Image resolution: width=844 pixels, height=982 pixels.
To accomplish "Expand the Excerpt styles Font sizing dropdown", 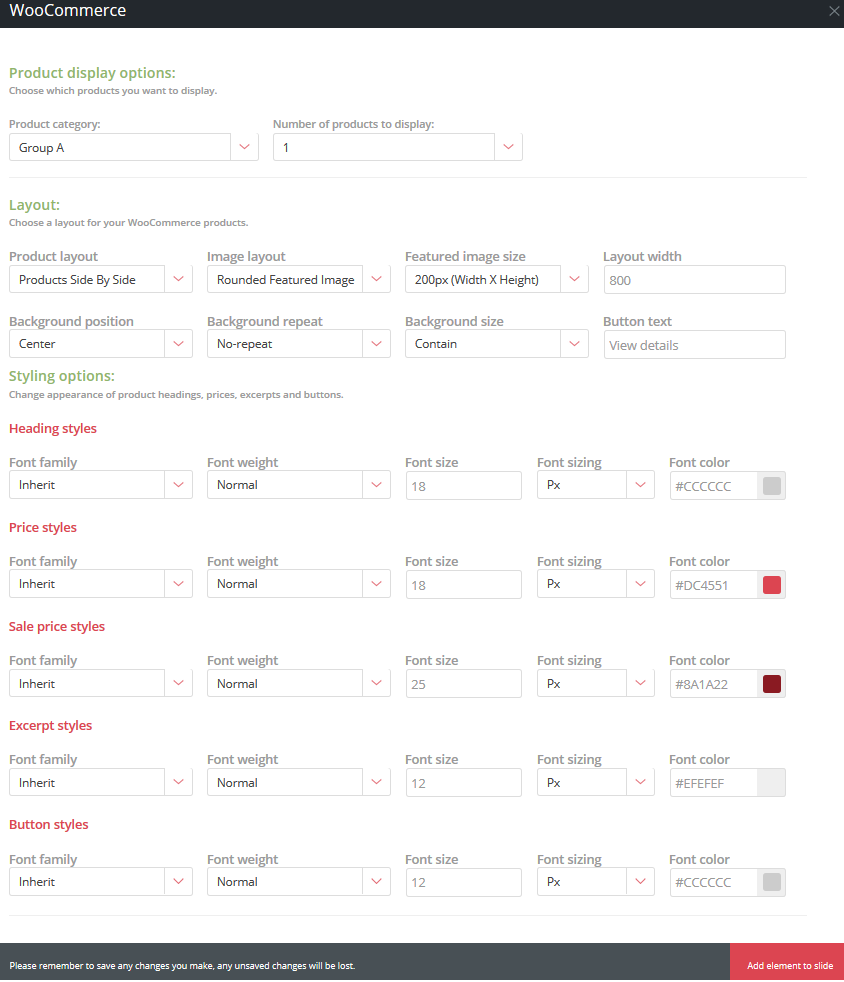I will coord(595,783).
